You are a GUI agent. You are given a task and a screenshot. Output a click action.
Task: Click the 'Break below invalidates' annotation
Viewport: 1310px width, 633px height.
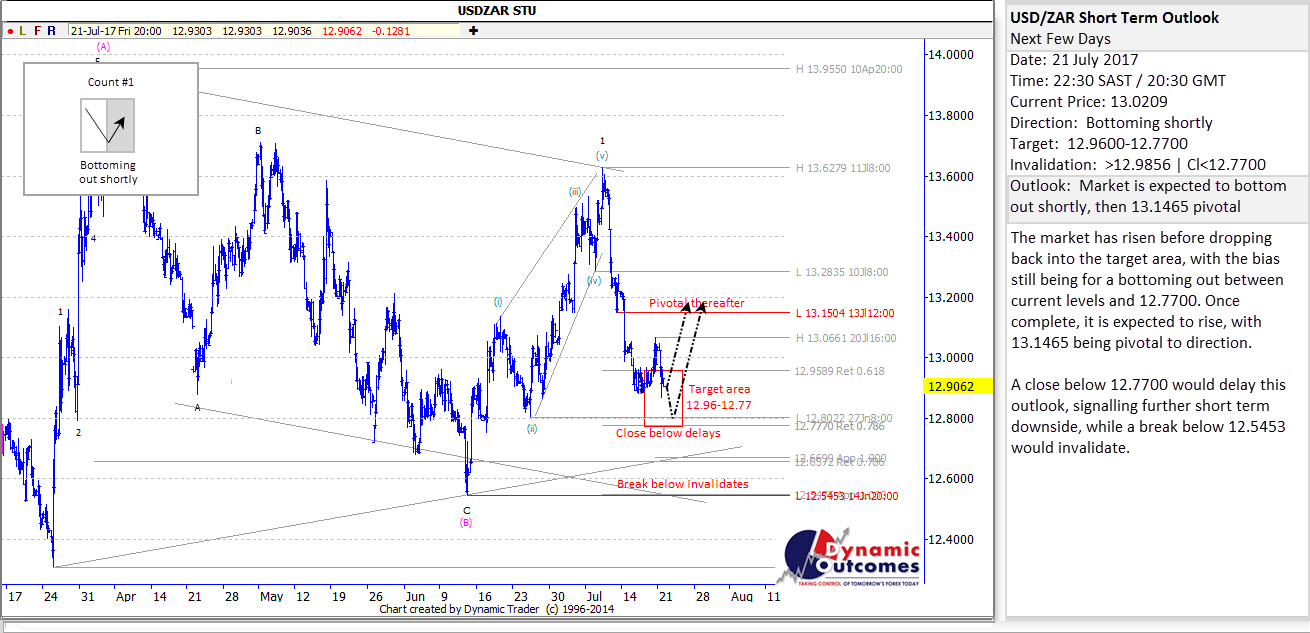682,484
